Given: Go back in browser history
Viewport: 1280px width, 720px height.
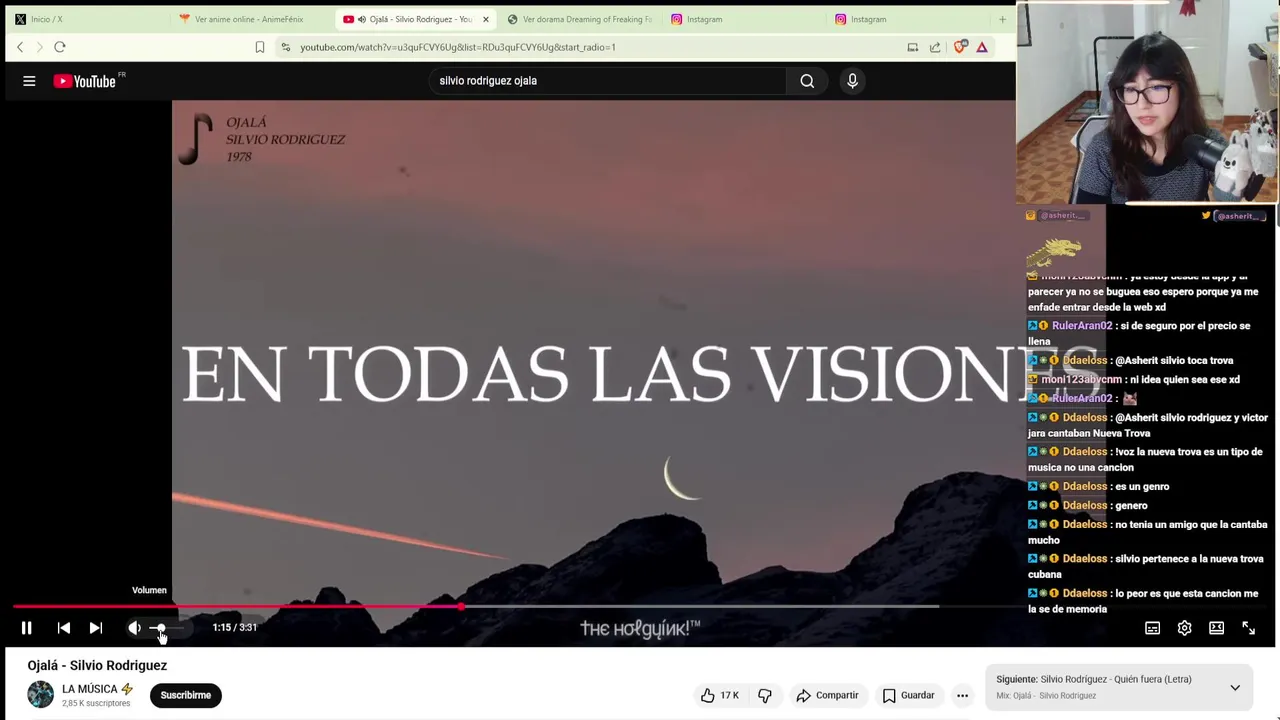Looking at the screenshot, I should 20,47.
